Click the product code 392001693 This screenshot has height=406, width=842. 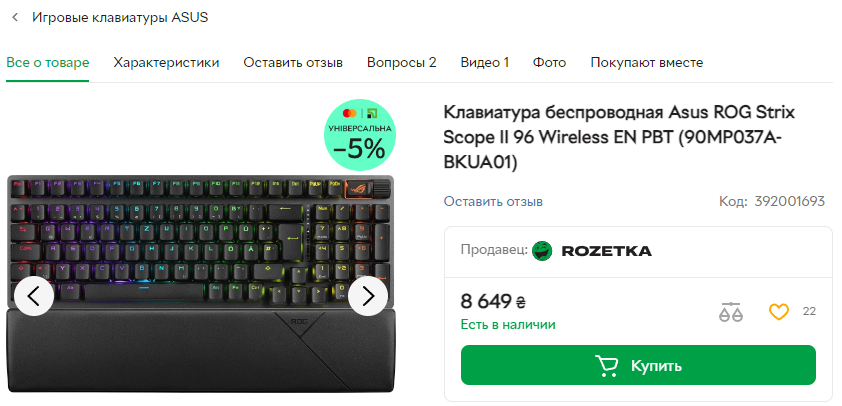tap(789, 201)
